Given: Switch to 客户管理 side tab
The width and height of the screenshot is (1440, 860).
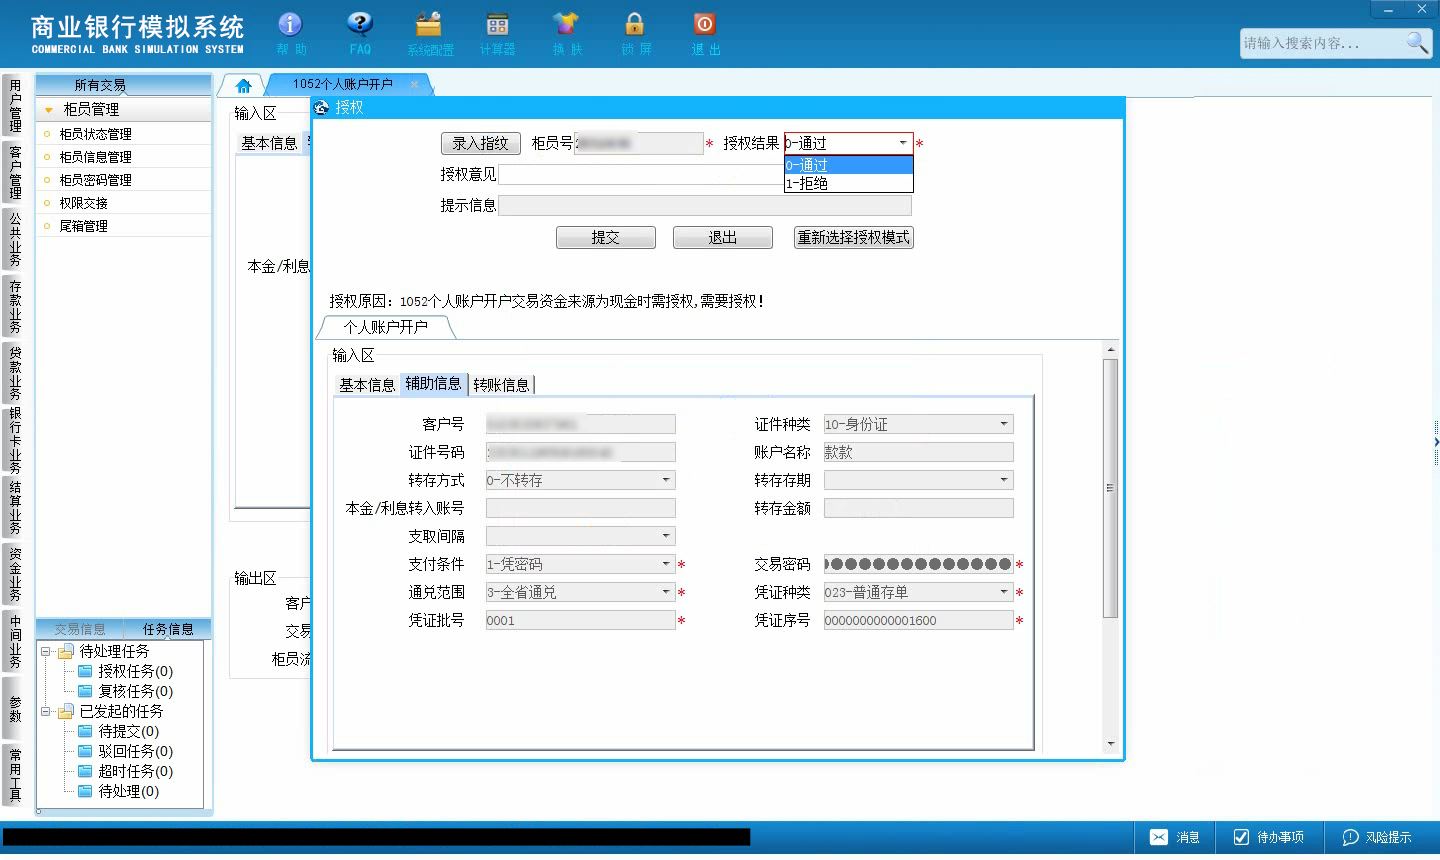Looking at the screenshot, I should (14, 172).
